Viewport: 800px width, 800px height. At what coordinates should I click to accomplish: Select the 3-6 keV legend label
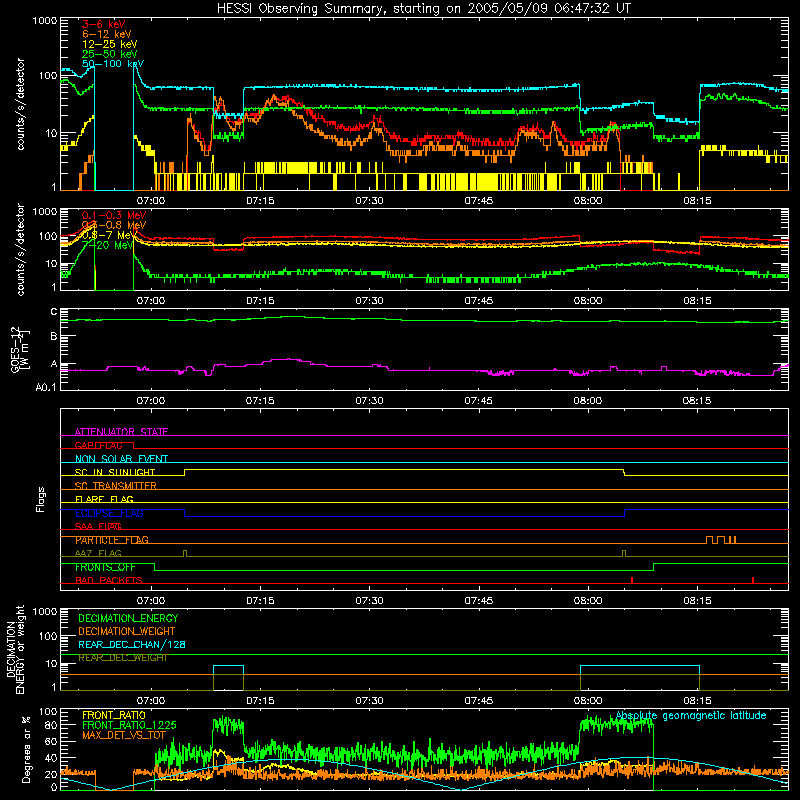click(x=104, y=24)
